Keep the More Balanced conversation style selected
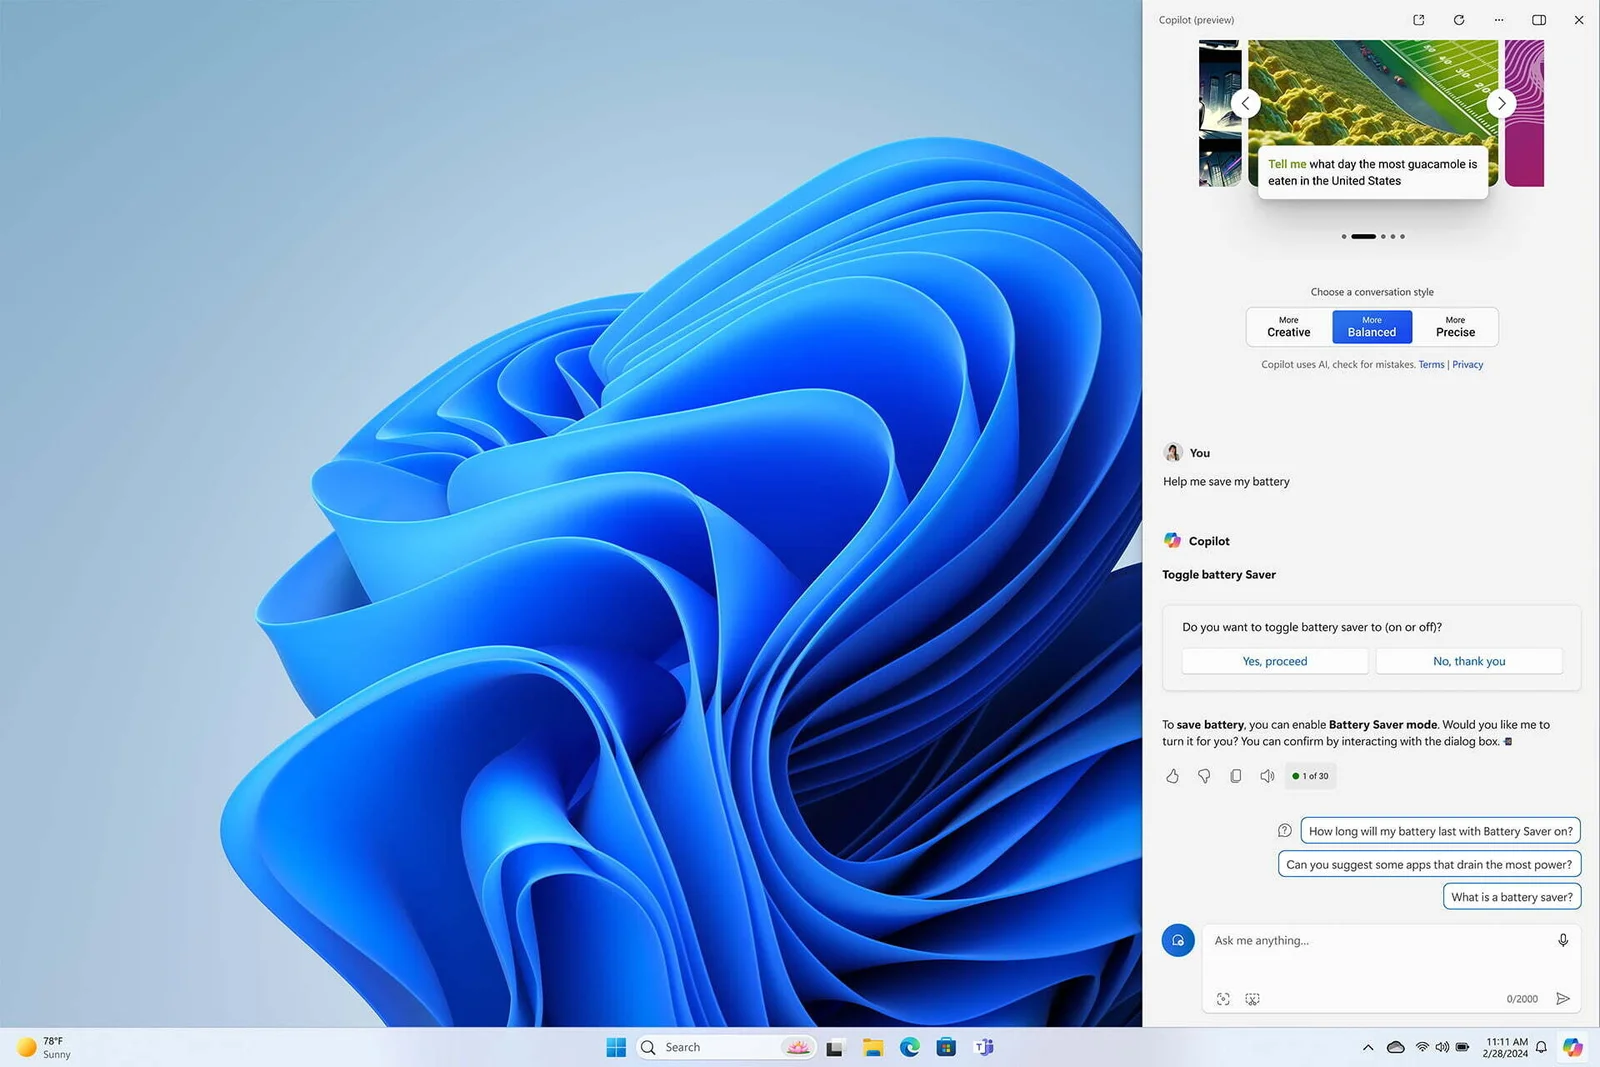 (x=1371, y=327)
